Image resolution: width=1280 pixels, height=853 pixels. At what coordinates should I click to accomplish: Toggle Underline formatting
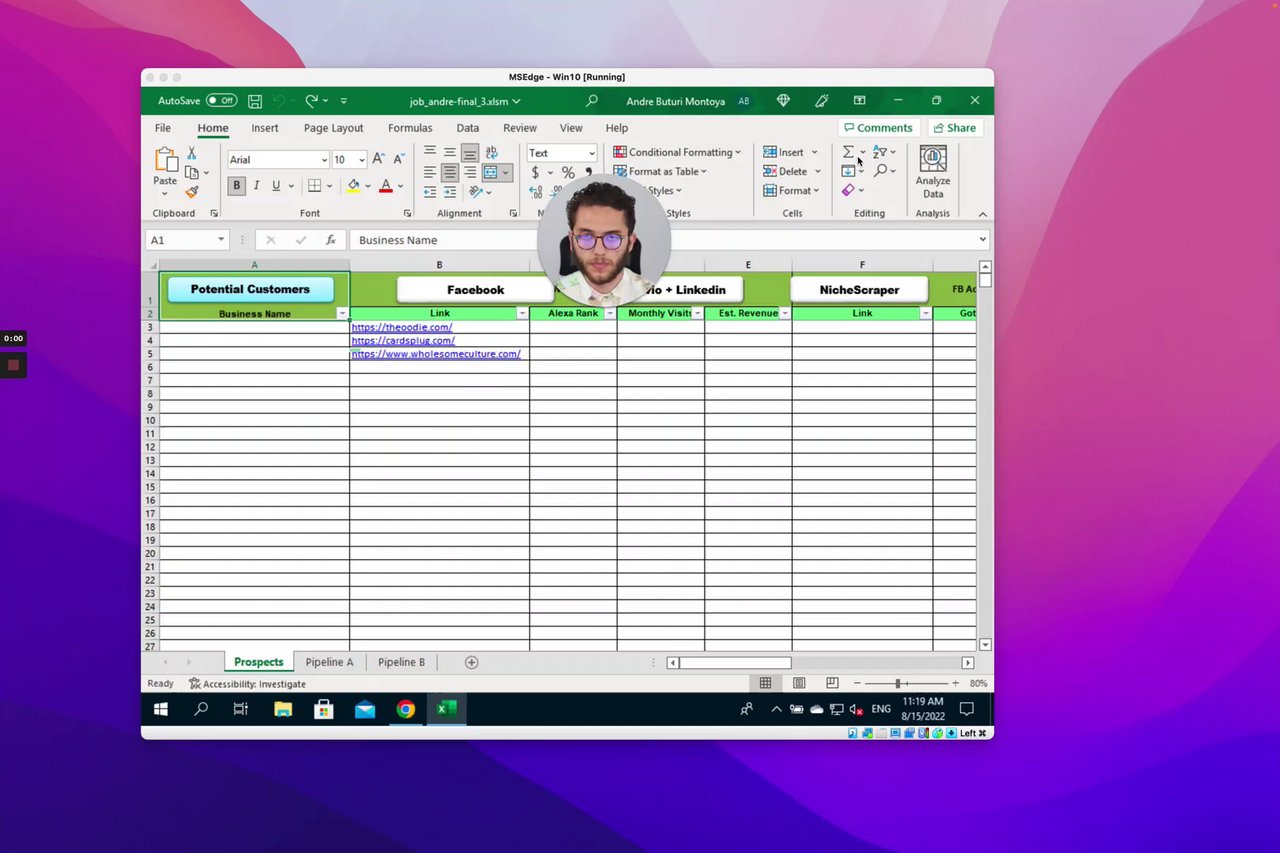point(276,186)
